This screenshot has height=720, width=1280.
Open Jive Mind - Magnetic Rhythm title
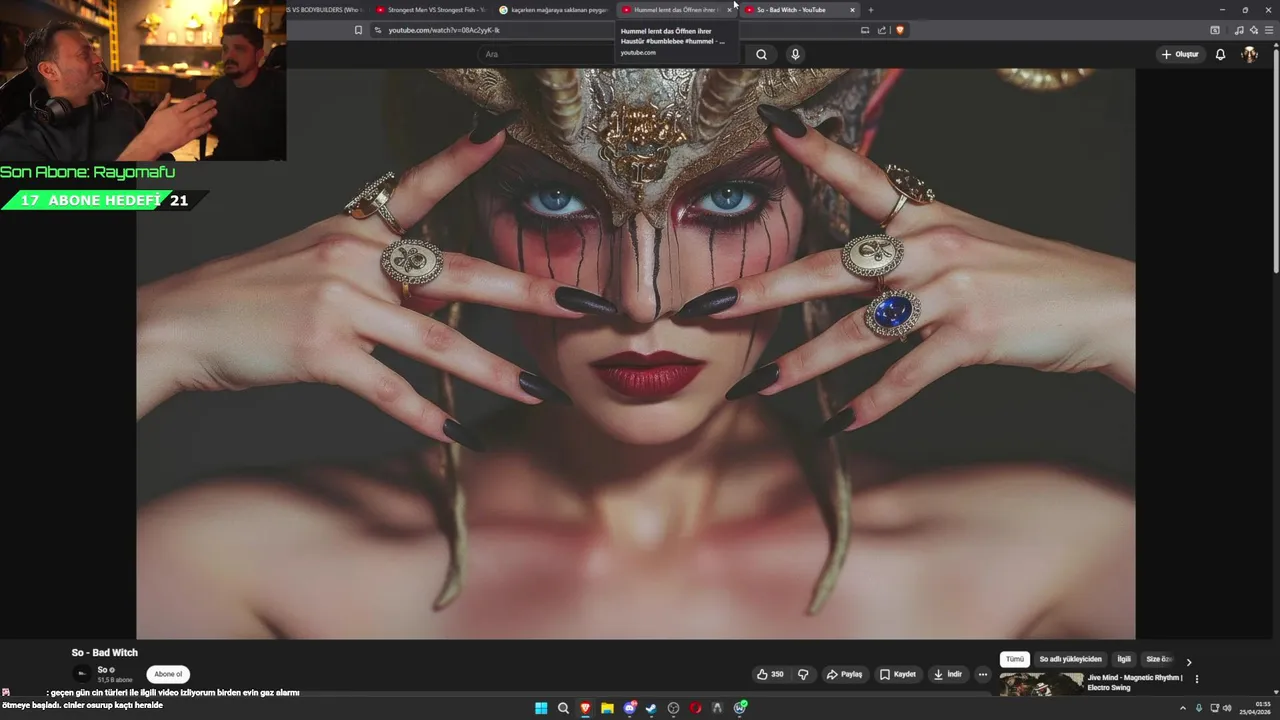[1135, 682]
